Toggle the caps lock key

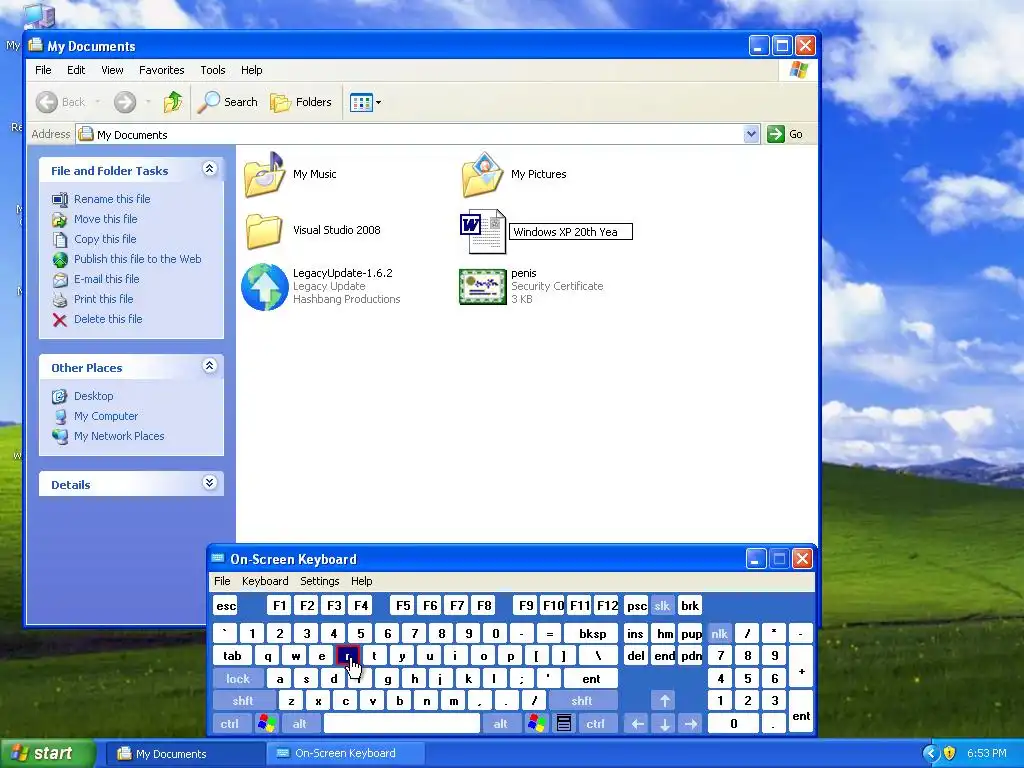coord(238,679)
